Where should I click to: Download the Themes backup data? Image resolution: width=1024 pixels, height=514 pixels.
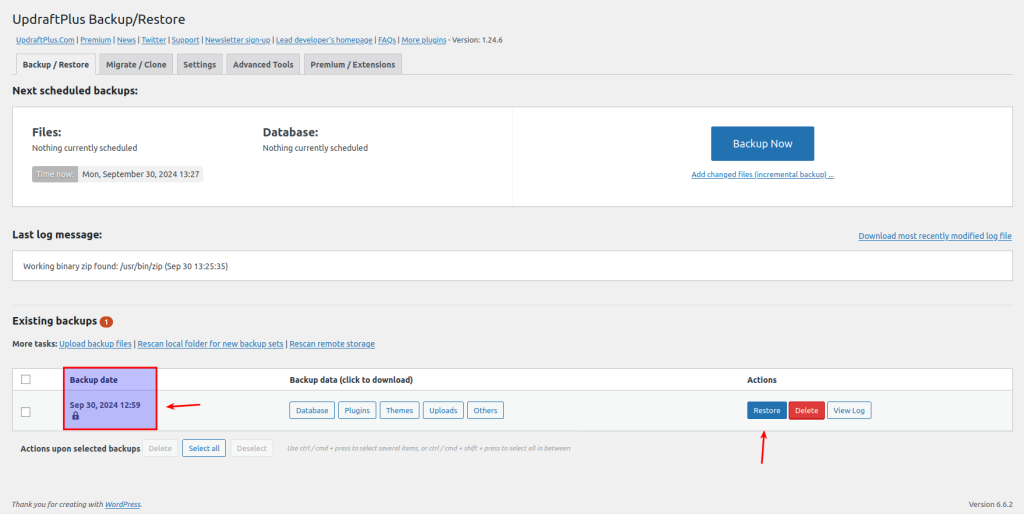coord(400,410)
